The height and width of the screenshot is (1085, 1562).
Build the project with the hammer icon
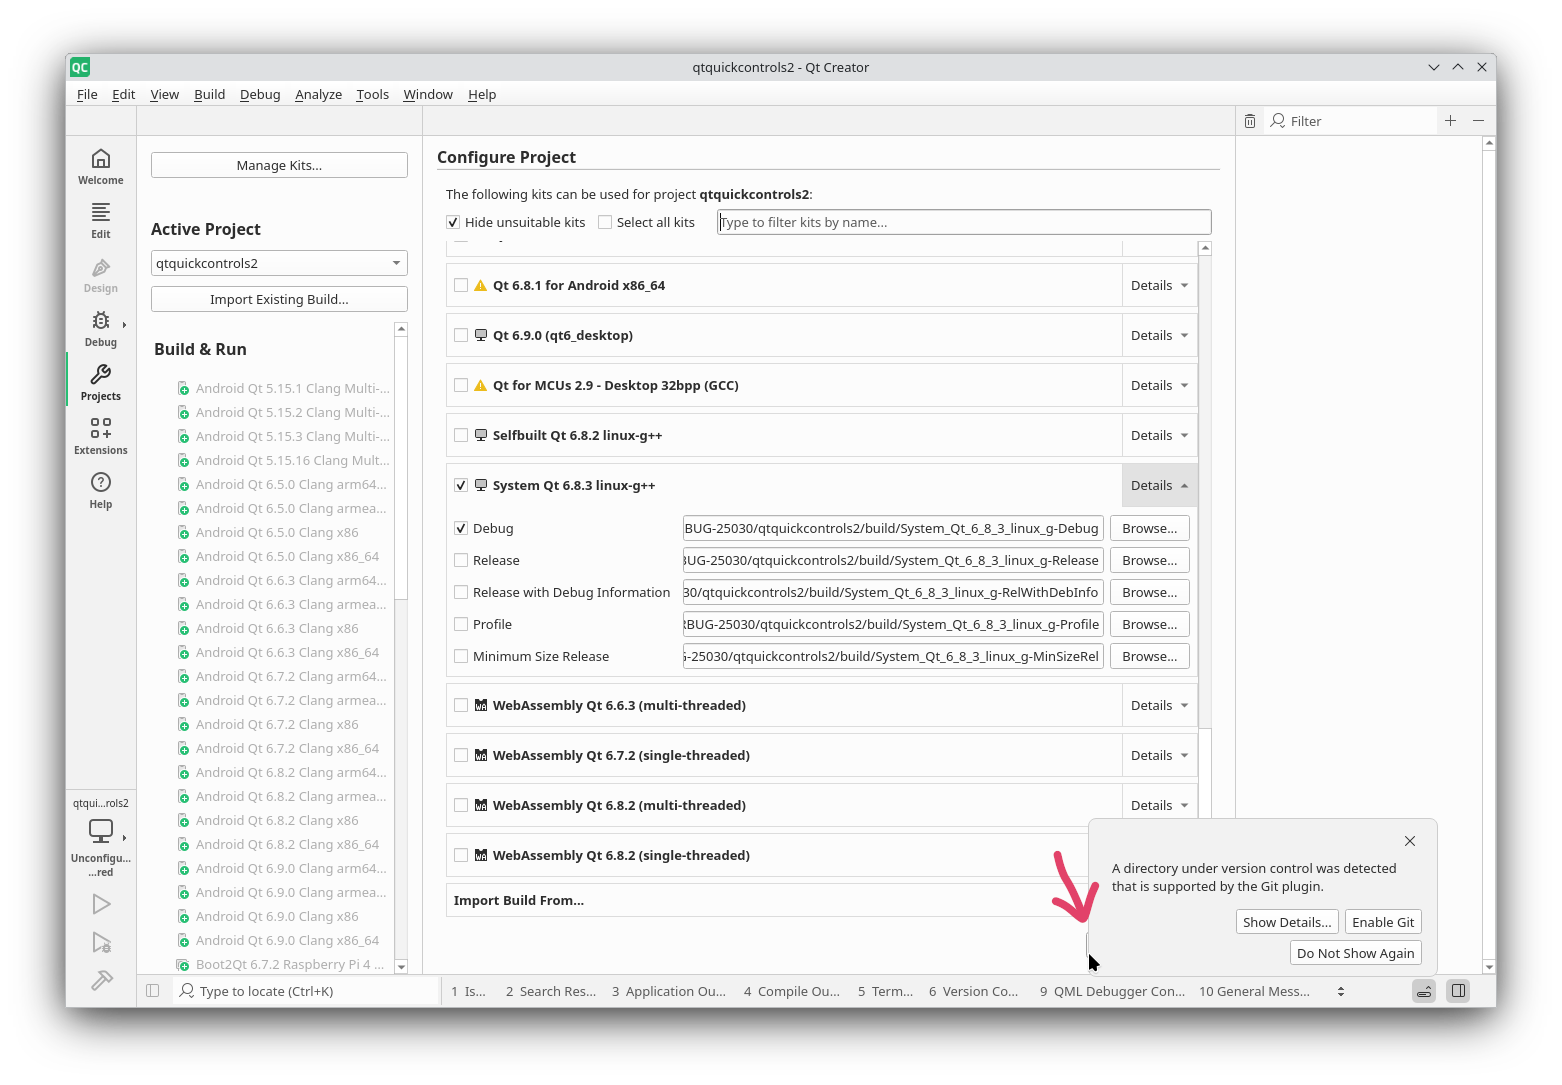[101, 980]
